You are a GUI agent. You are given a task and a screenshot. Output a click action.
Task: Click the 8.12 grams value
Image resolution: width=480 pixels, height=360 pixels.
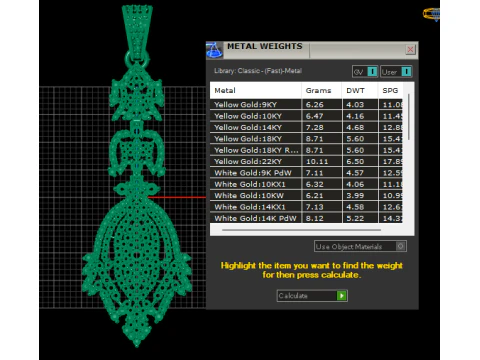tap(315, 218)
